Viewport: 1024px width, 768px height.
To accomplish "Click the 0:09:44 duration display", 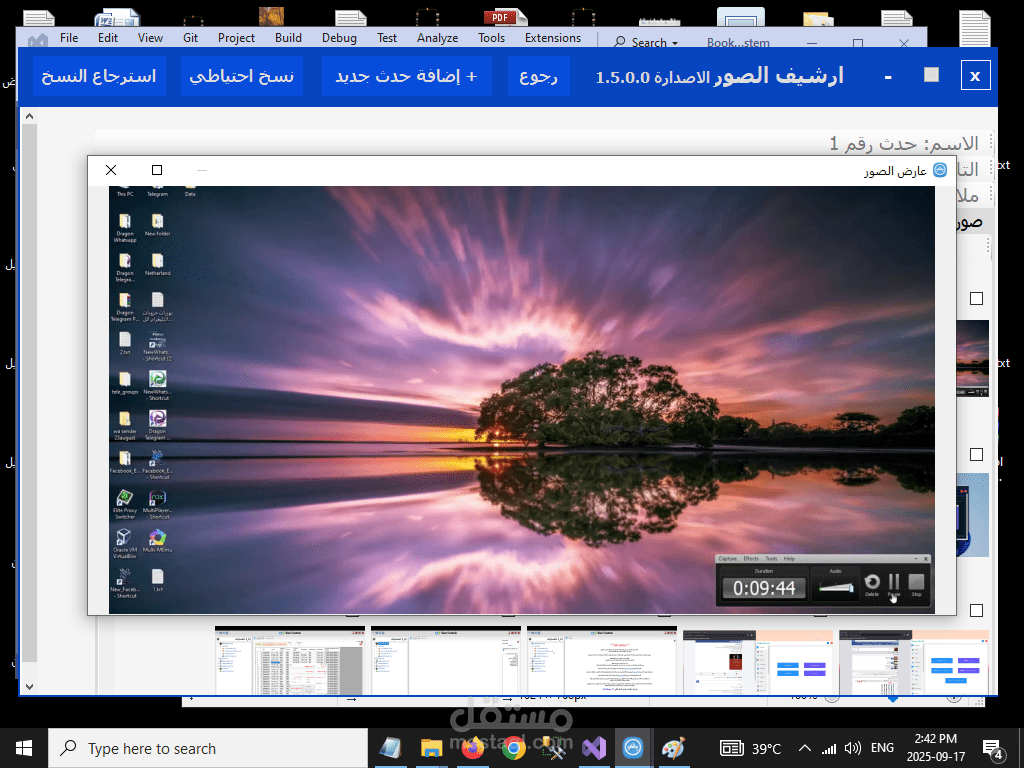I will tap(764, 588).
